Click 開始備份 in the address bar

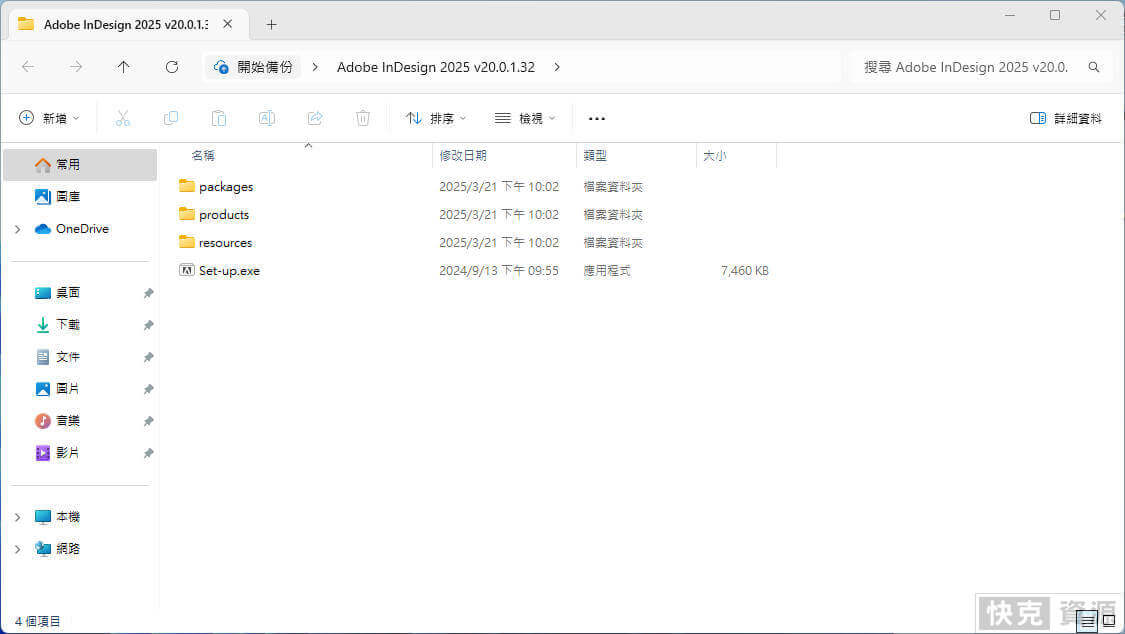tap(254, 67)
